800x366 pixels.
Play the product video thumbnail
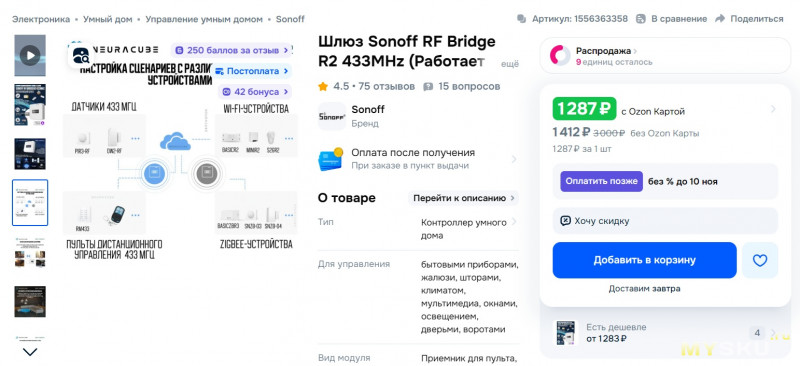pyautogui.click(x=30, y=55)
